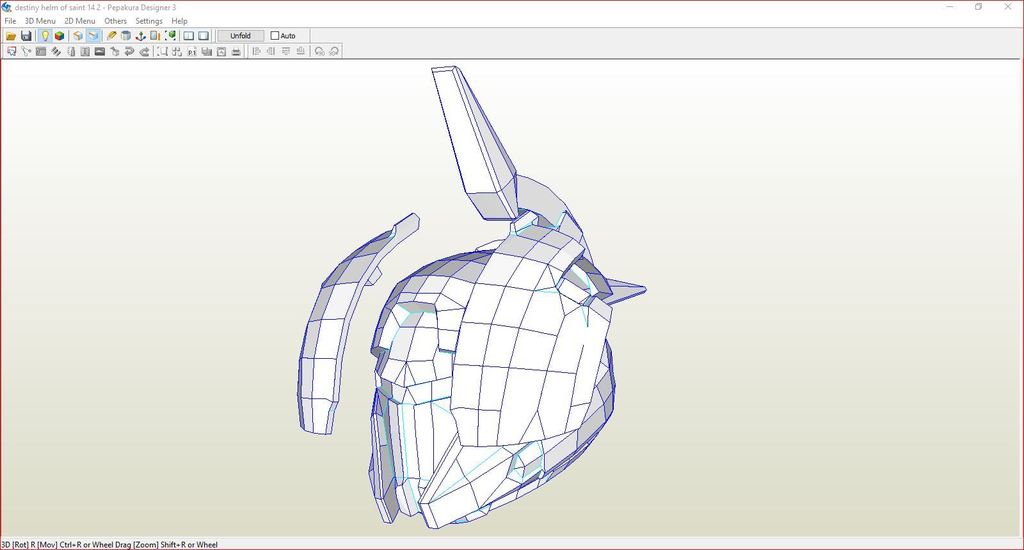Click the diagonal stripes edge icon

(56, 52)
